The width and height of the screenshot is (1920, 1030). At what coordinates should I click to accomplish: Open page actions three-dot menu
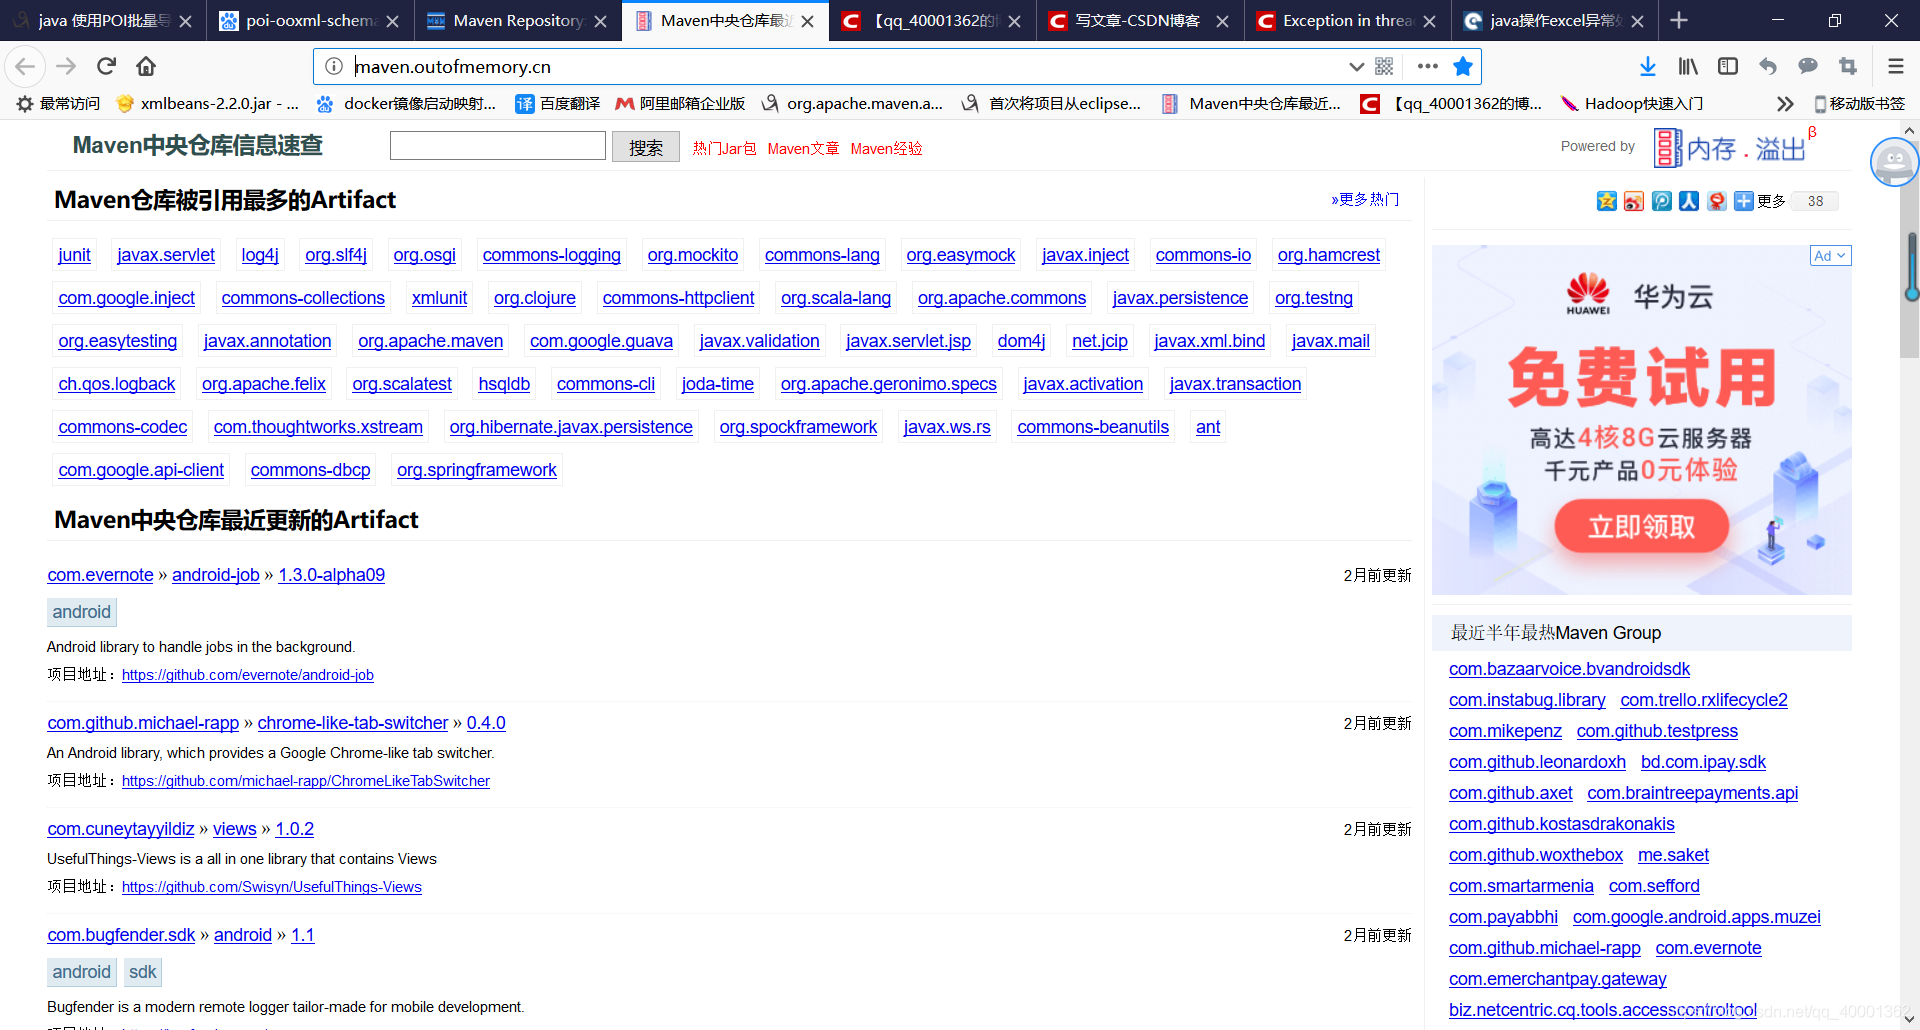(1427, 66)
